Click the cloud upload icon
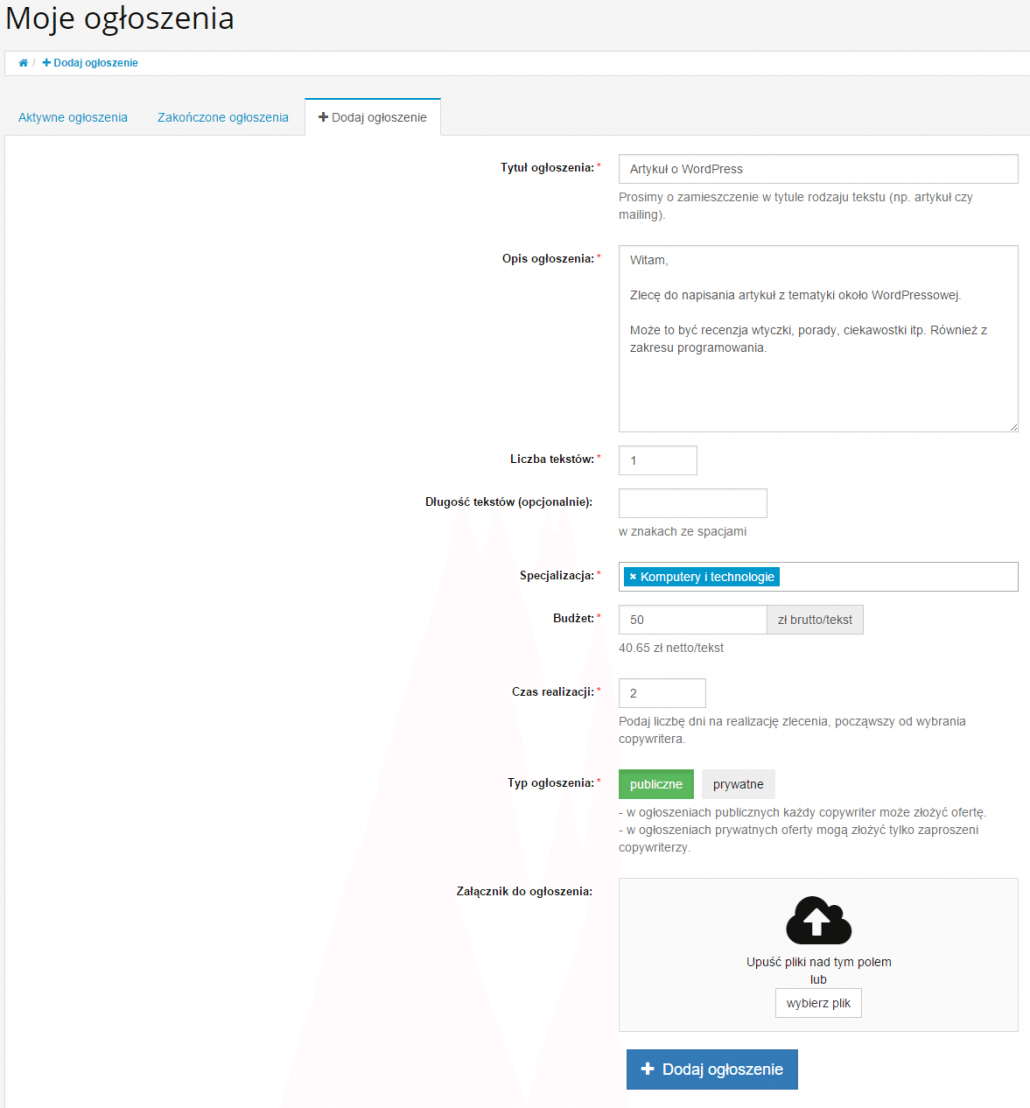Screen dimensions: 1030x1108 818,920
